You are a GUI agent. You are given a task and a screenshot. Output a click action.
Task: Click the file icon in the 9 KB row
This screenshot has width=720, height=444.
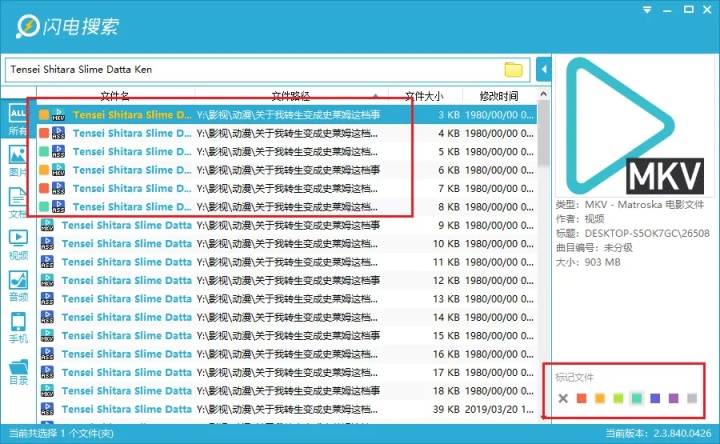click(47, 225)
